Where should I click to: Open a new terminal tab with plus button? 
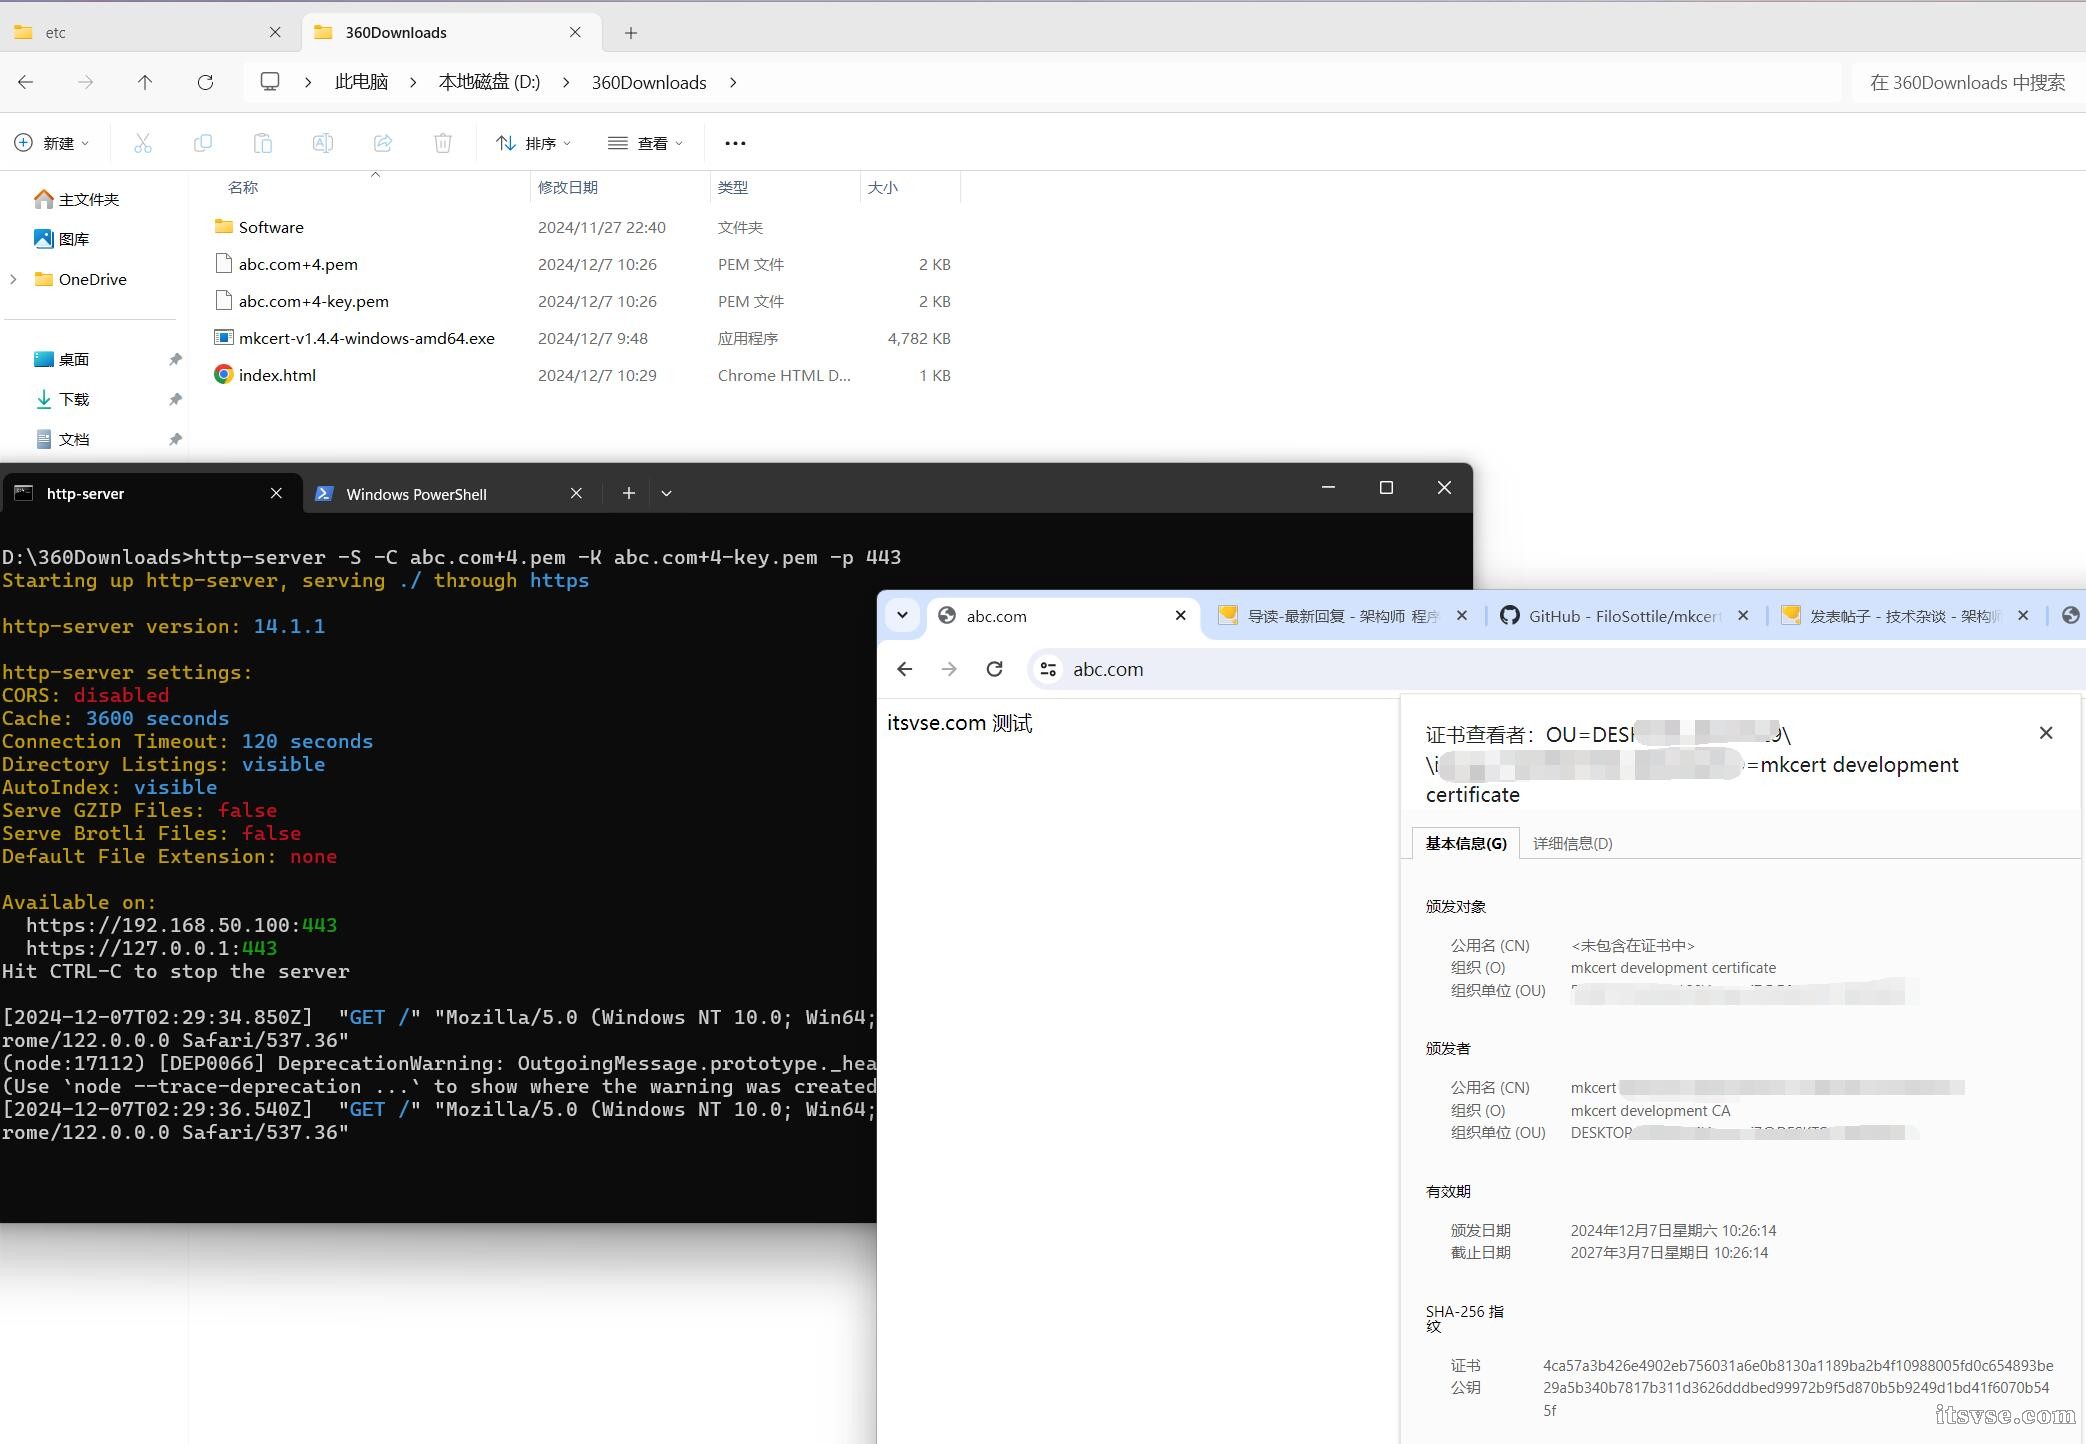tap(628, 493)
